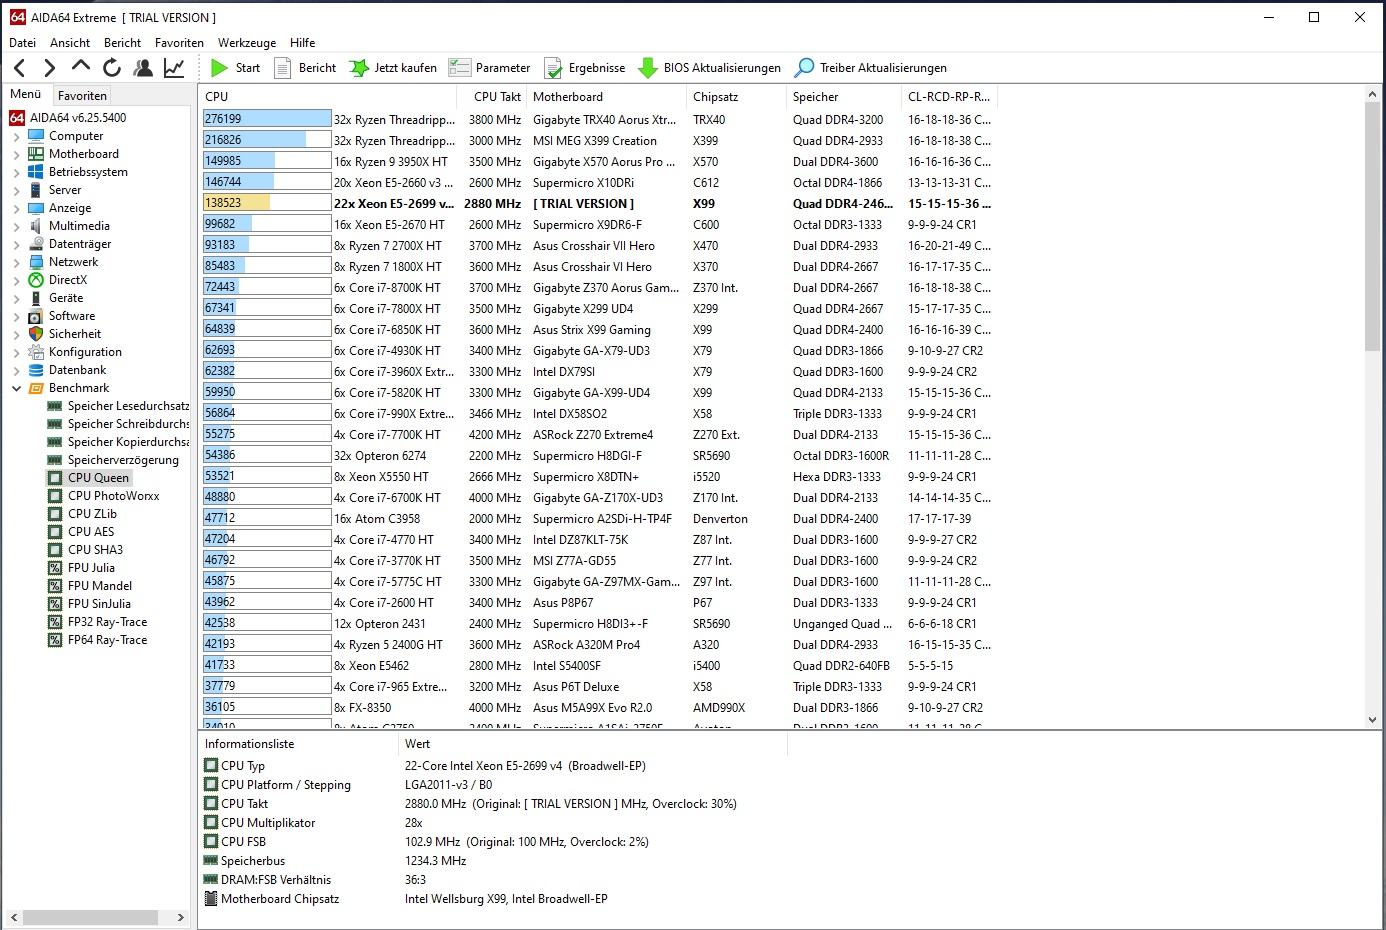Image resolution: width=1386 pixels, height=930 pixels.
Task: Click Jetzt kaufen buy icon
Action: (358, 68)
